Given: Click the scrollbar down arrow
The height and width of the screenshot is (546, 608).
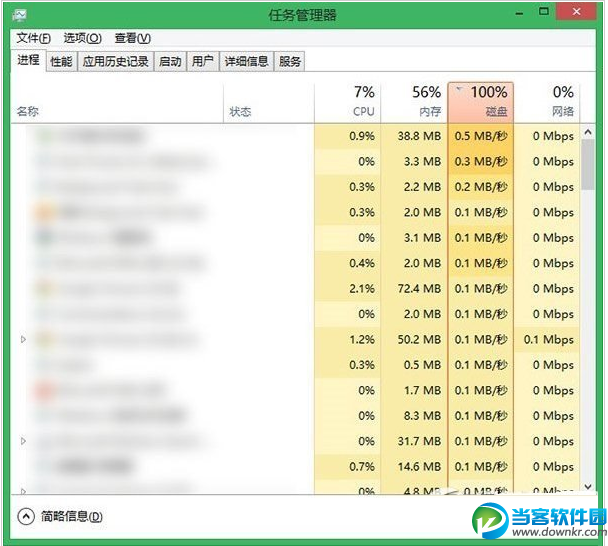Looking at the screenshot, I should (x=588, y=486).
